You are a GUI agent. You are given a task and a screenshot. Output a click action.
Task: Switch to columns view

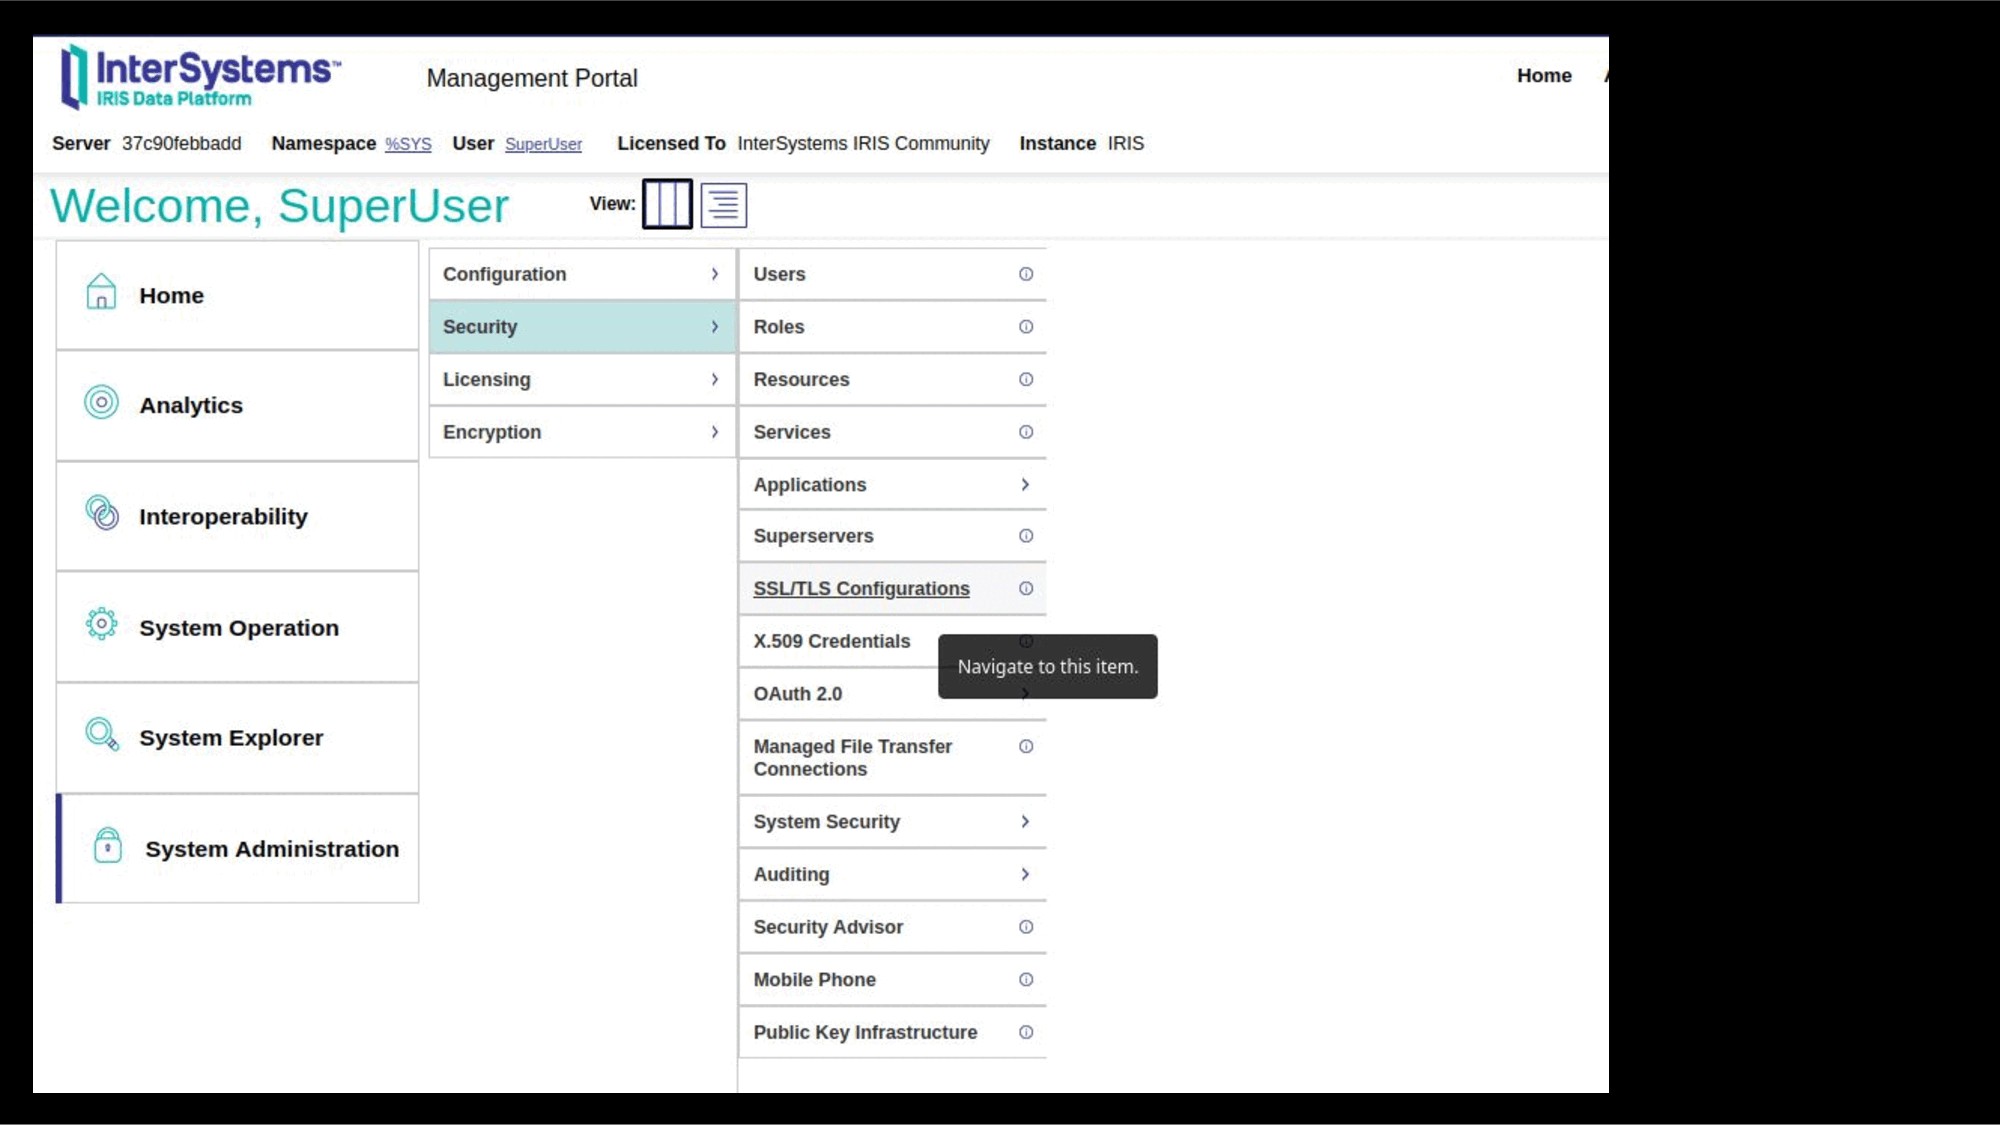(x=667, y=204)
